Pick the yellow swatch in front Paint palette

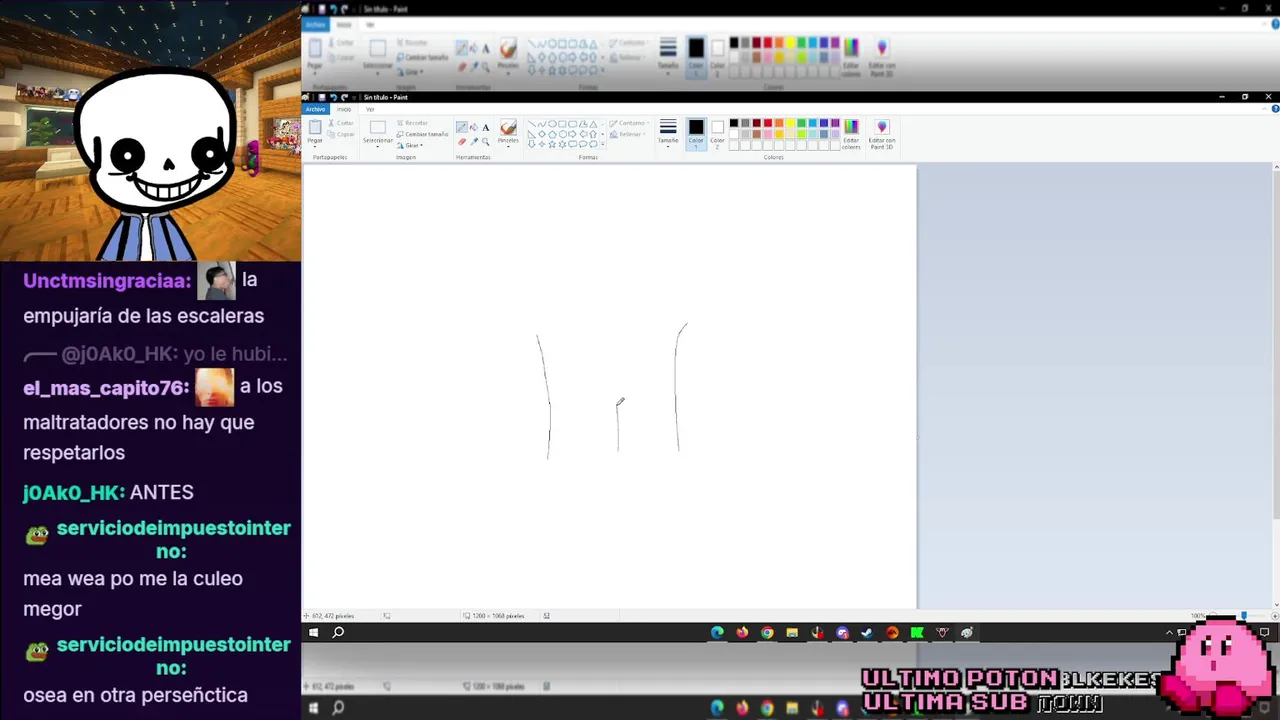point(790,123)
